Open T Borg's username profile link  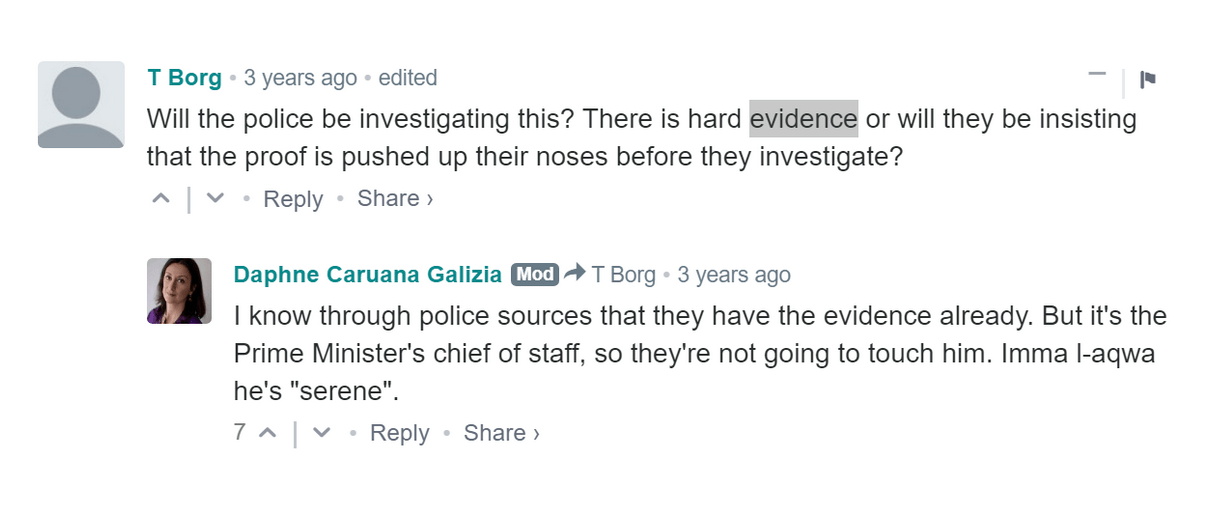[184, 77]
